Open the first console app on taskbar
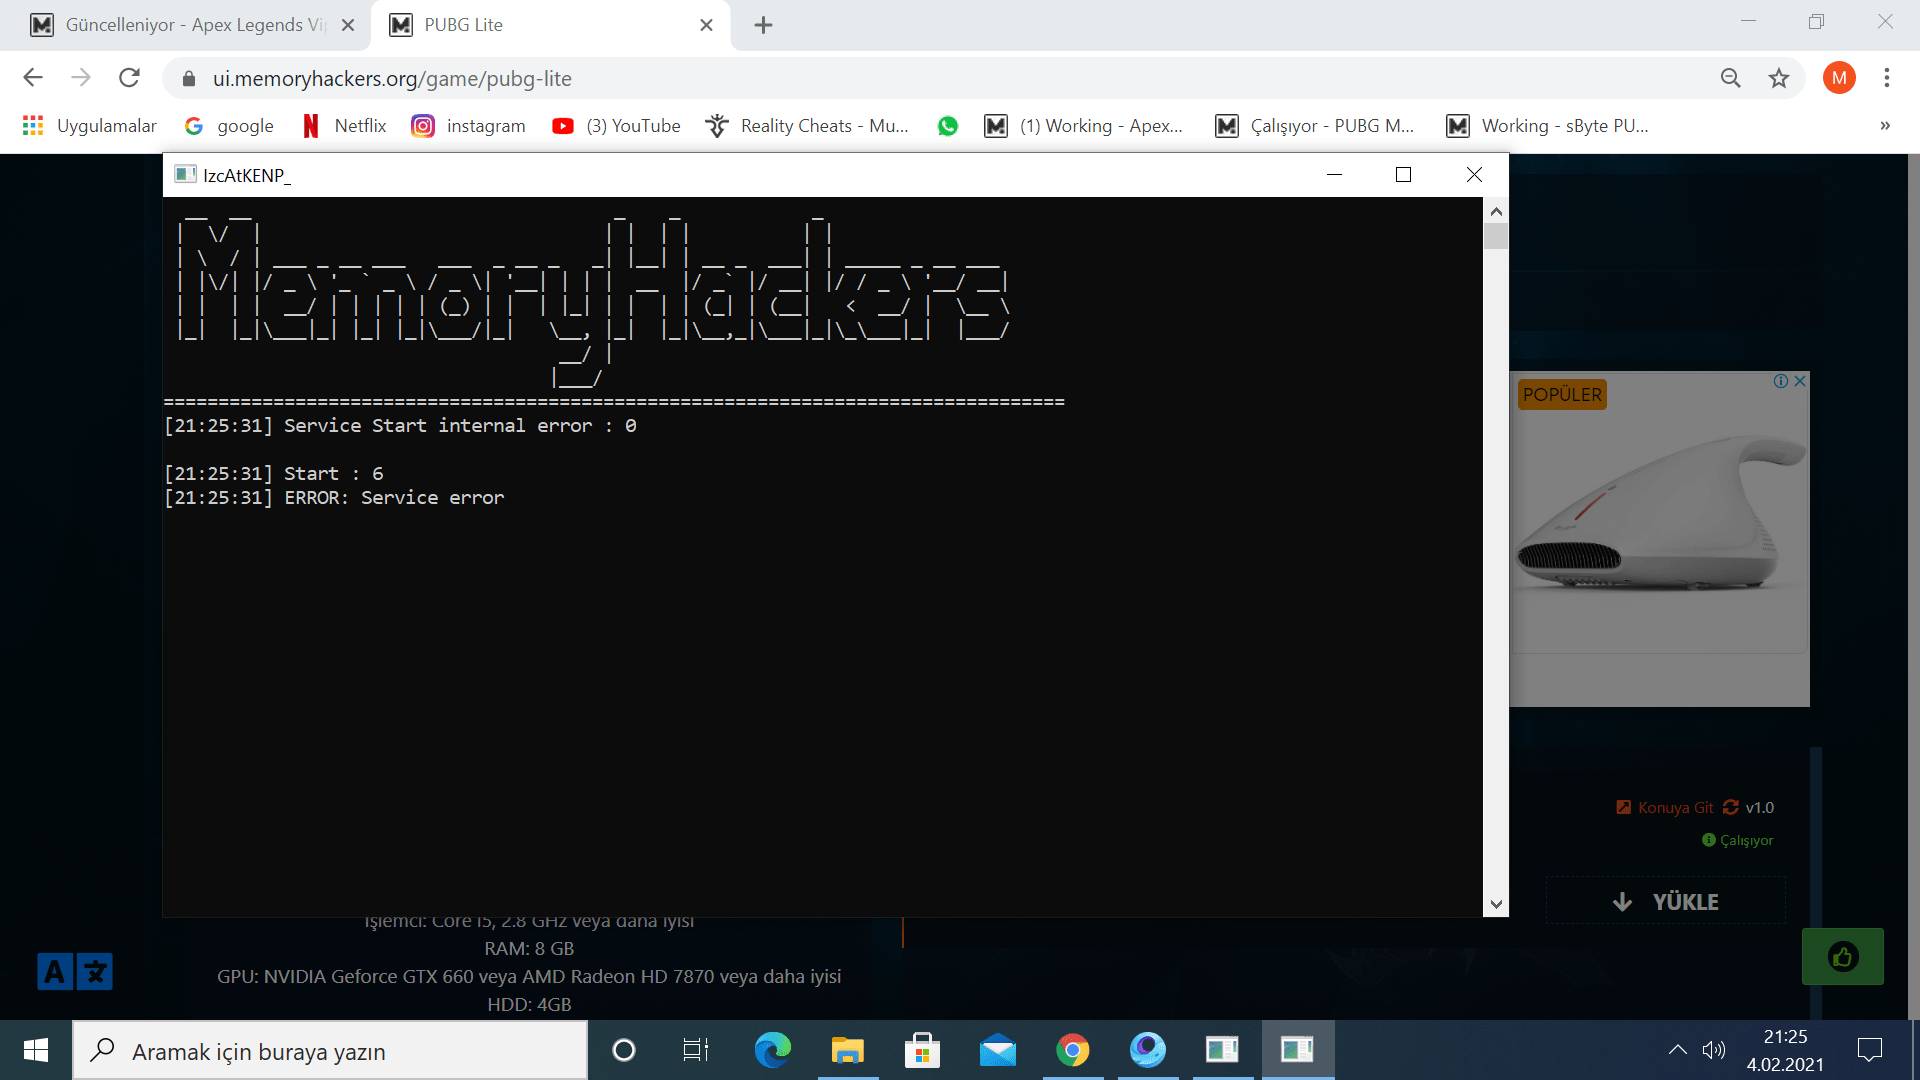 1222,1050
